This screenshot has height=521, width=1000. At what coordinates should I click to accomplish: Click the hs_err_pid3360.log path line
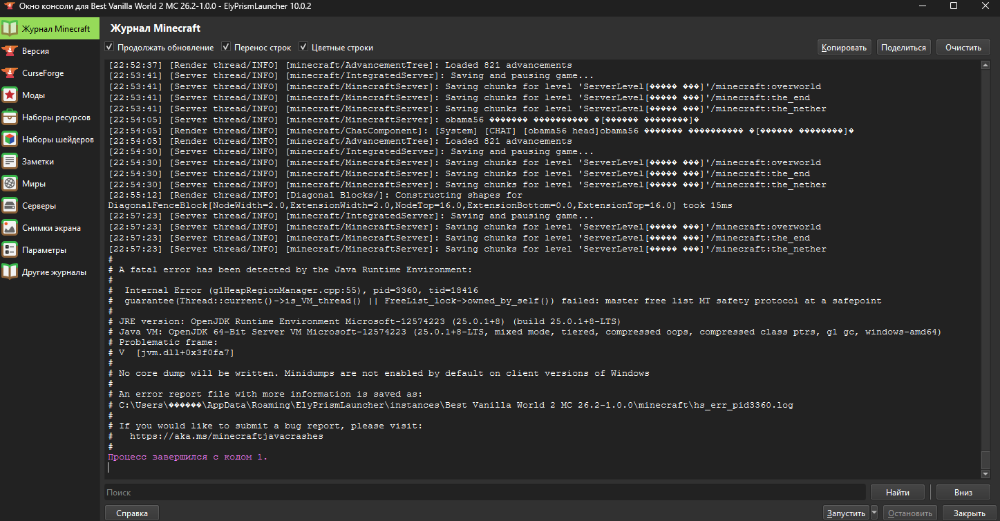pos(451,405)
